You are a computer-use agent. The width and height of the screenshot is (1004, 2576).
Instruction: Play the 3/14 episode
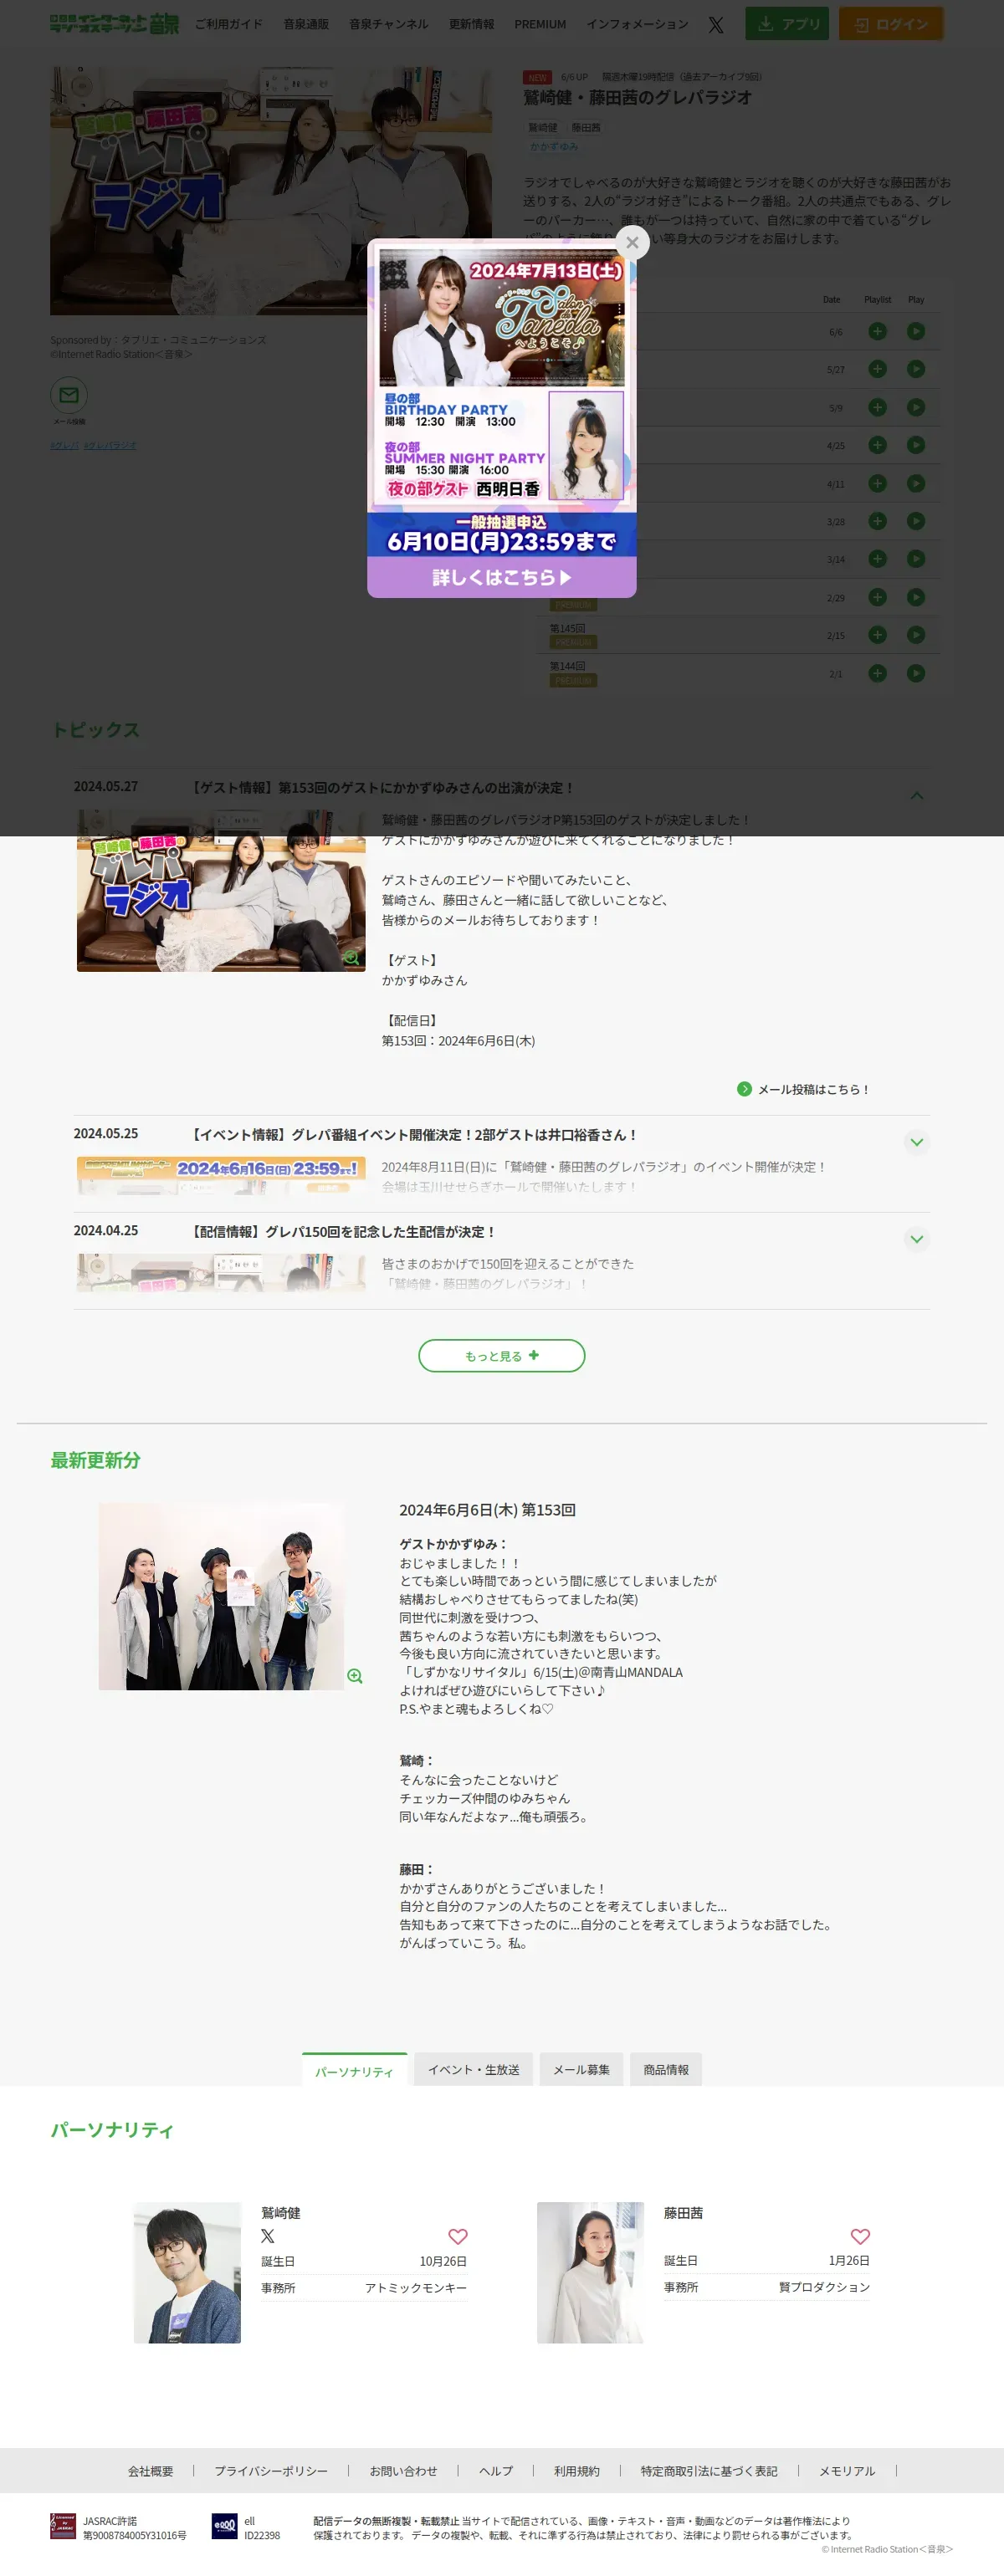point(916,559)
